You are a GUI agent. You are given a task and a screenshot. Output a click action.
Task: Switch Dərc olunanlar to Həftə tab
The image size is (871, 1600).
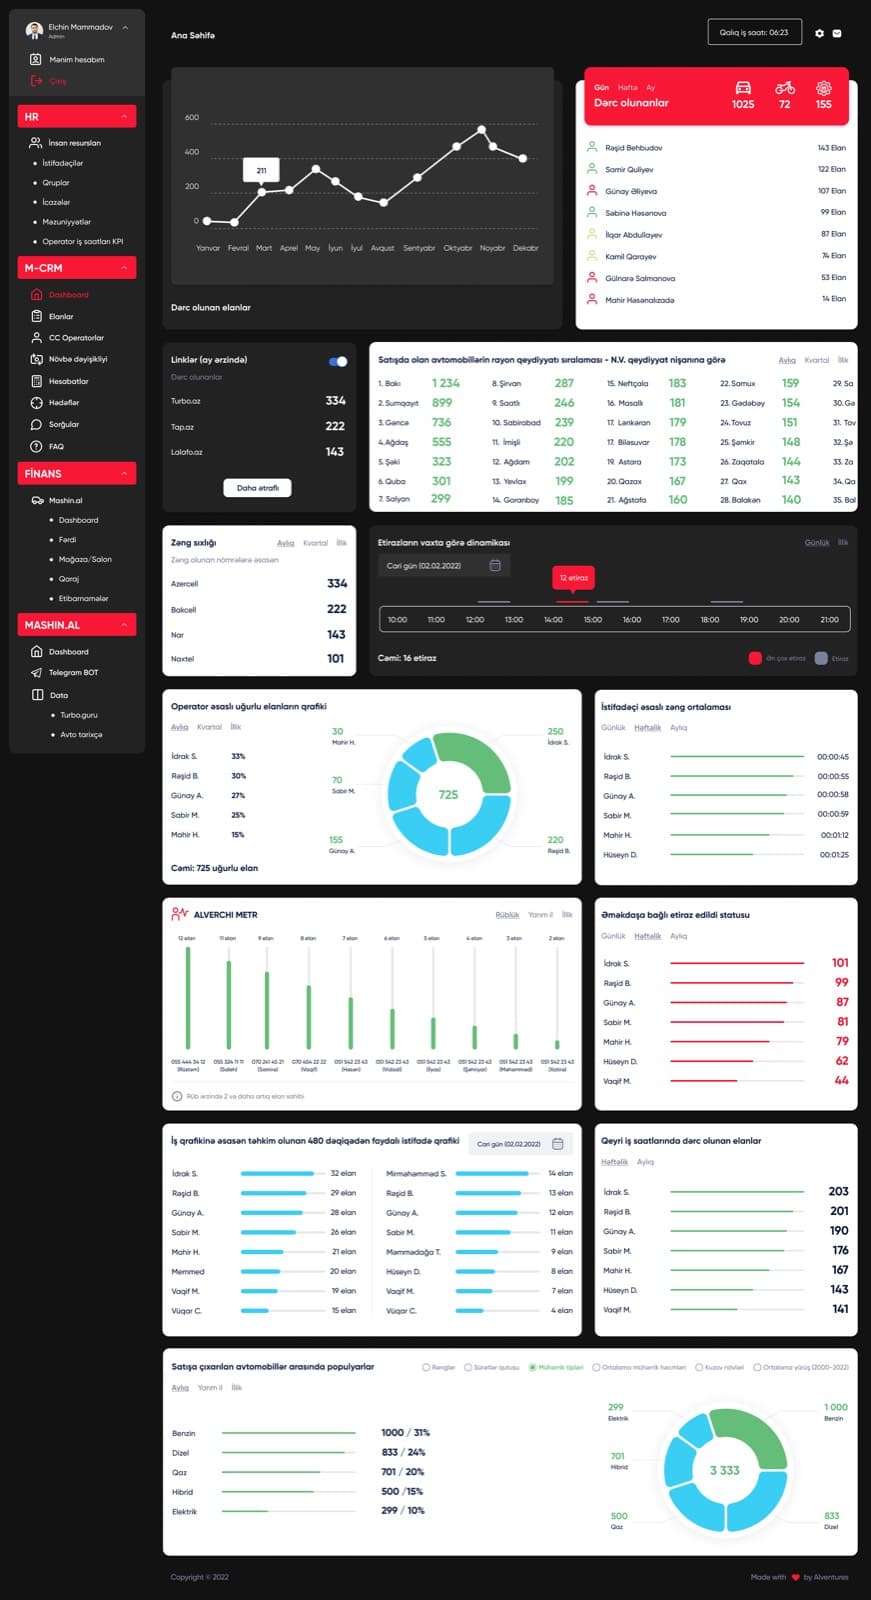pos(627,87)
